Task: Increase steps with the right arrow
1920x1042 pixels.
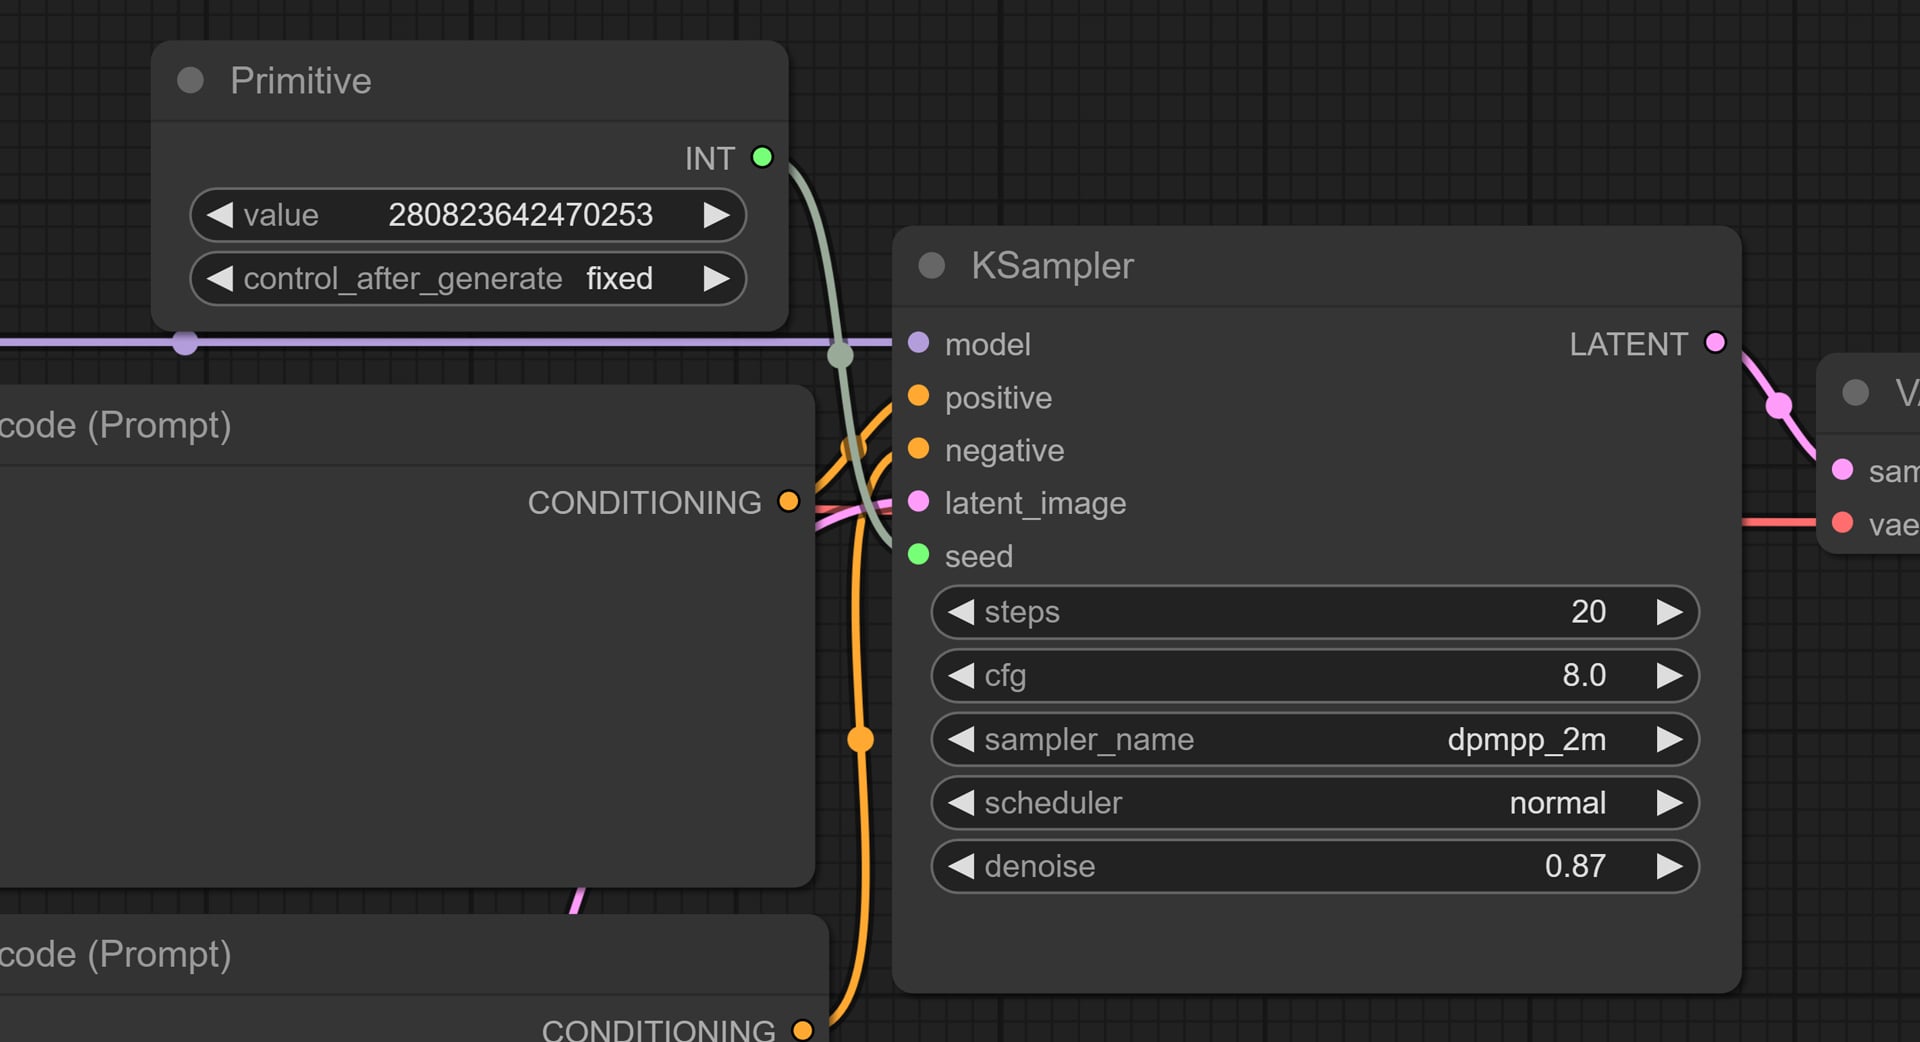Action: point(1669,612)
